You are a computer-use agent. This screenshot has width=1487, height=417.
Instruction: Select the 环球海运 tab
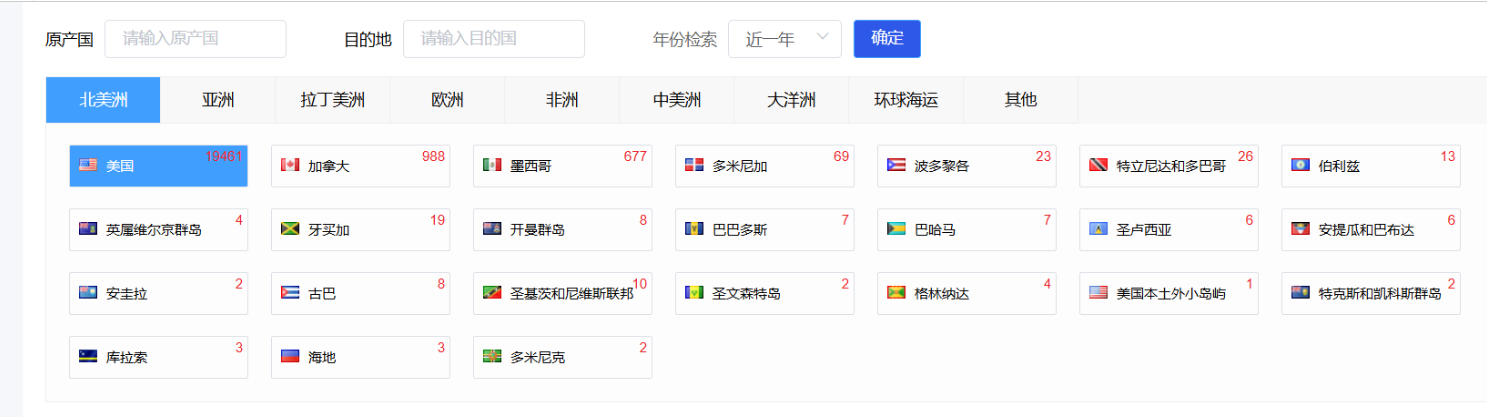(906, 100)
